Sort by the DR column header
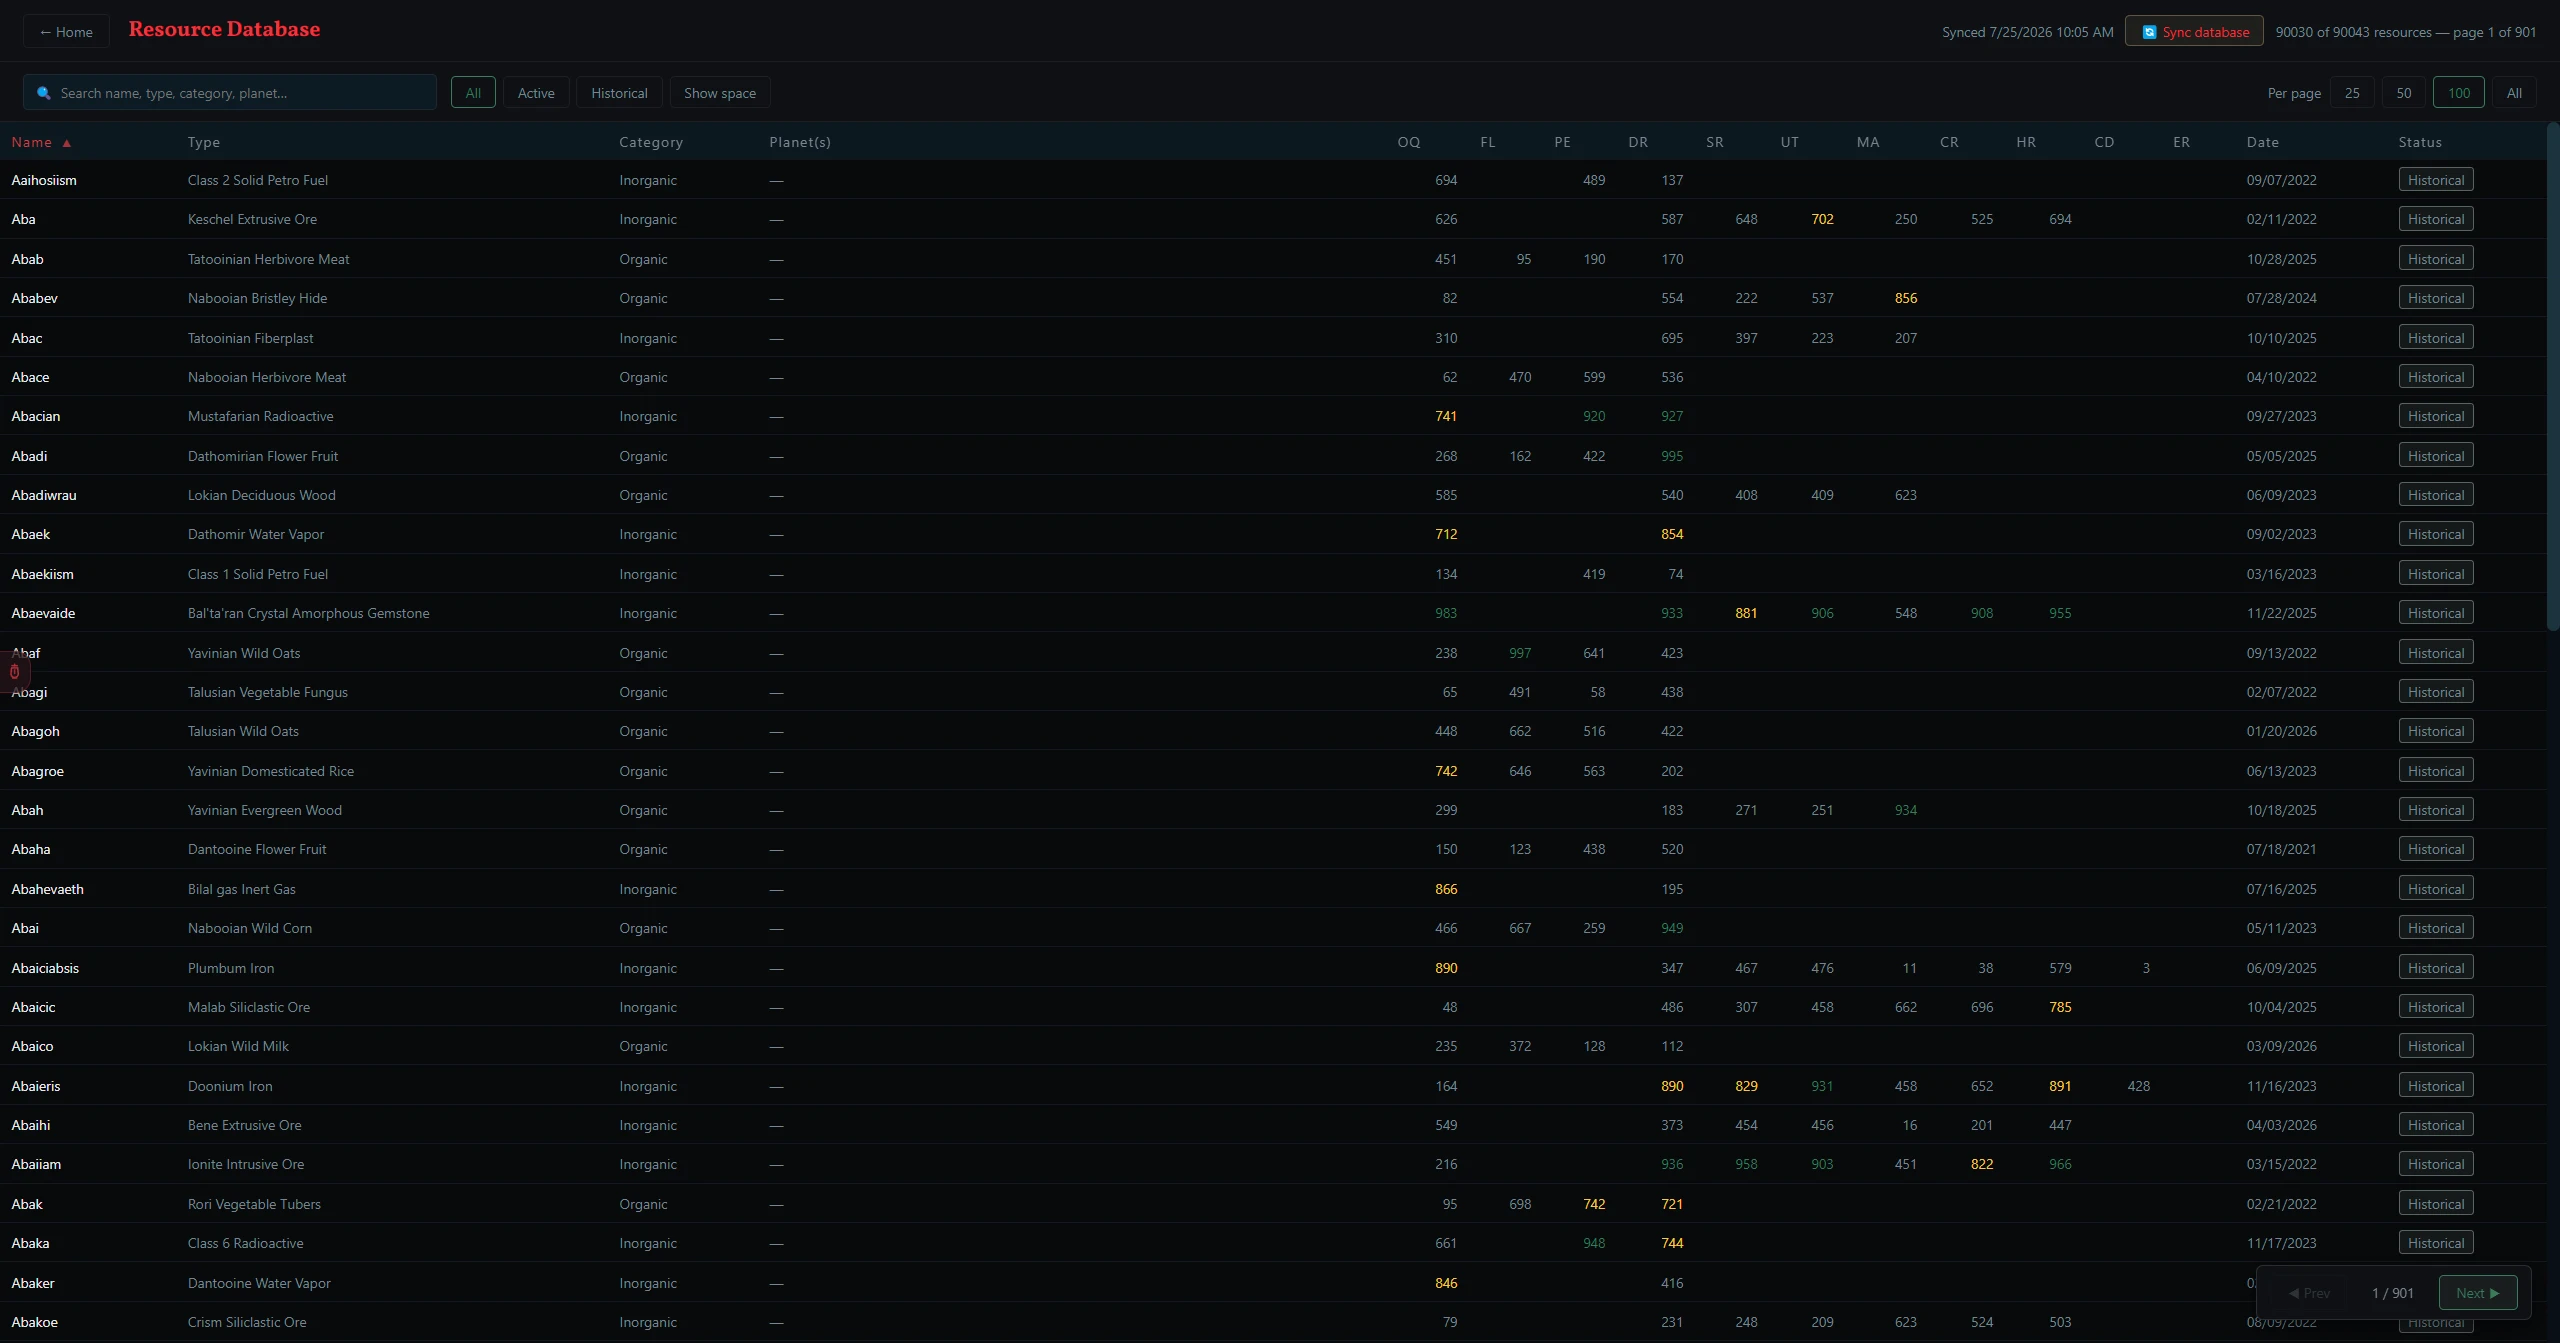 coord(1638,142)
